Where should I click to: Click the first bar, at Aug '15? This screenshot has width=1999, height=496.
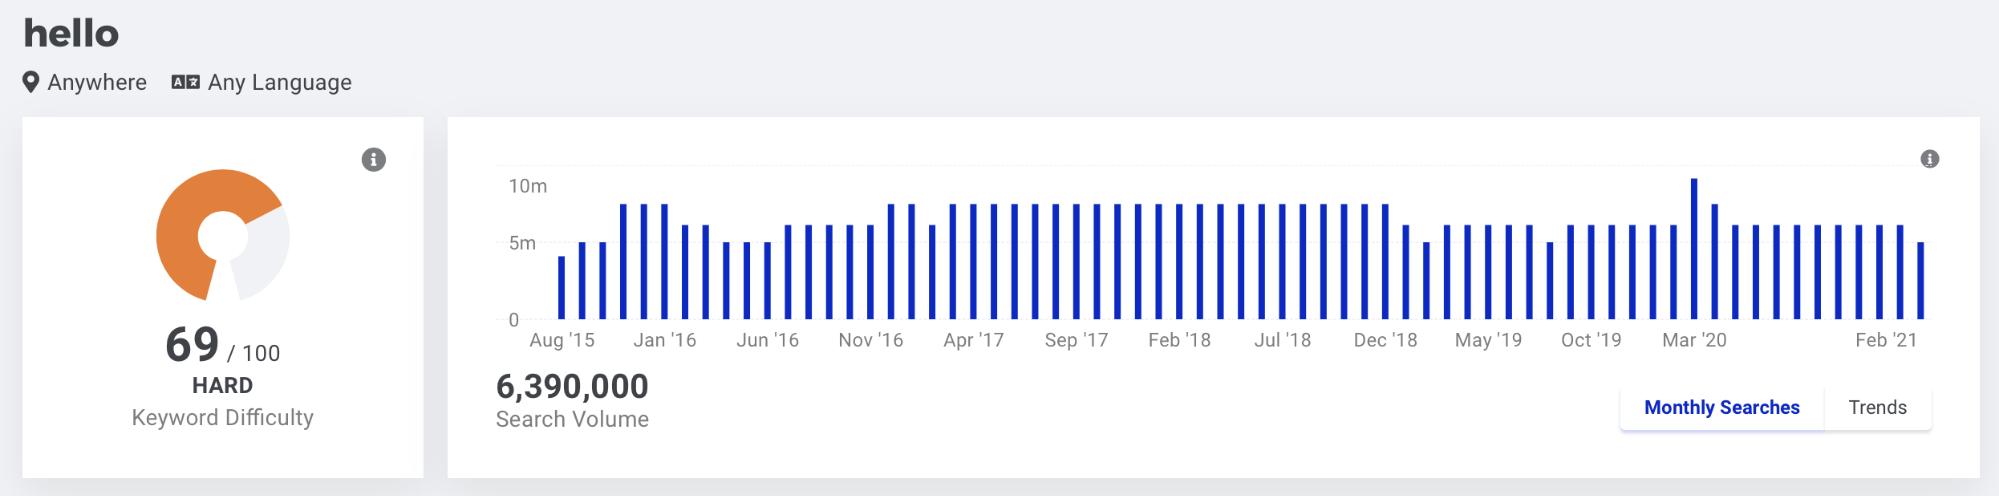[561, 288]
